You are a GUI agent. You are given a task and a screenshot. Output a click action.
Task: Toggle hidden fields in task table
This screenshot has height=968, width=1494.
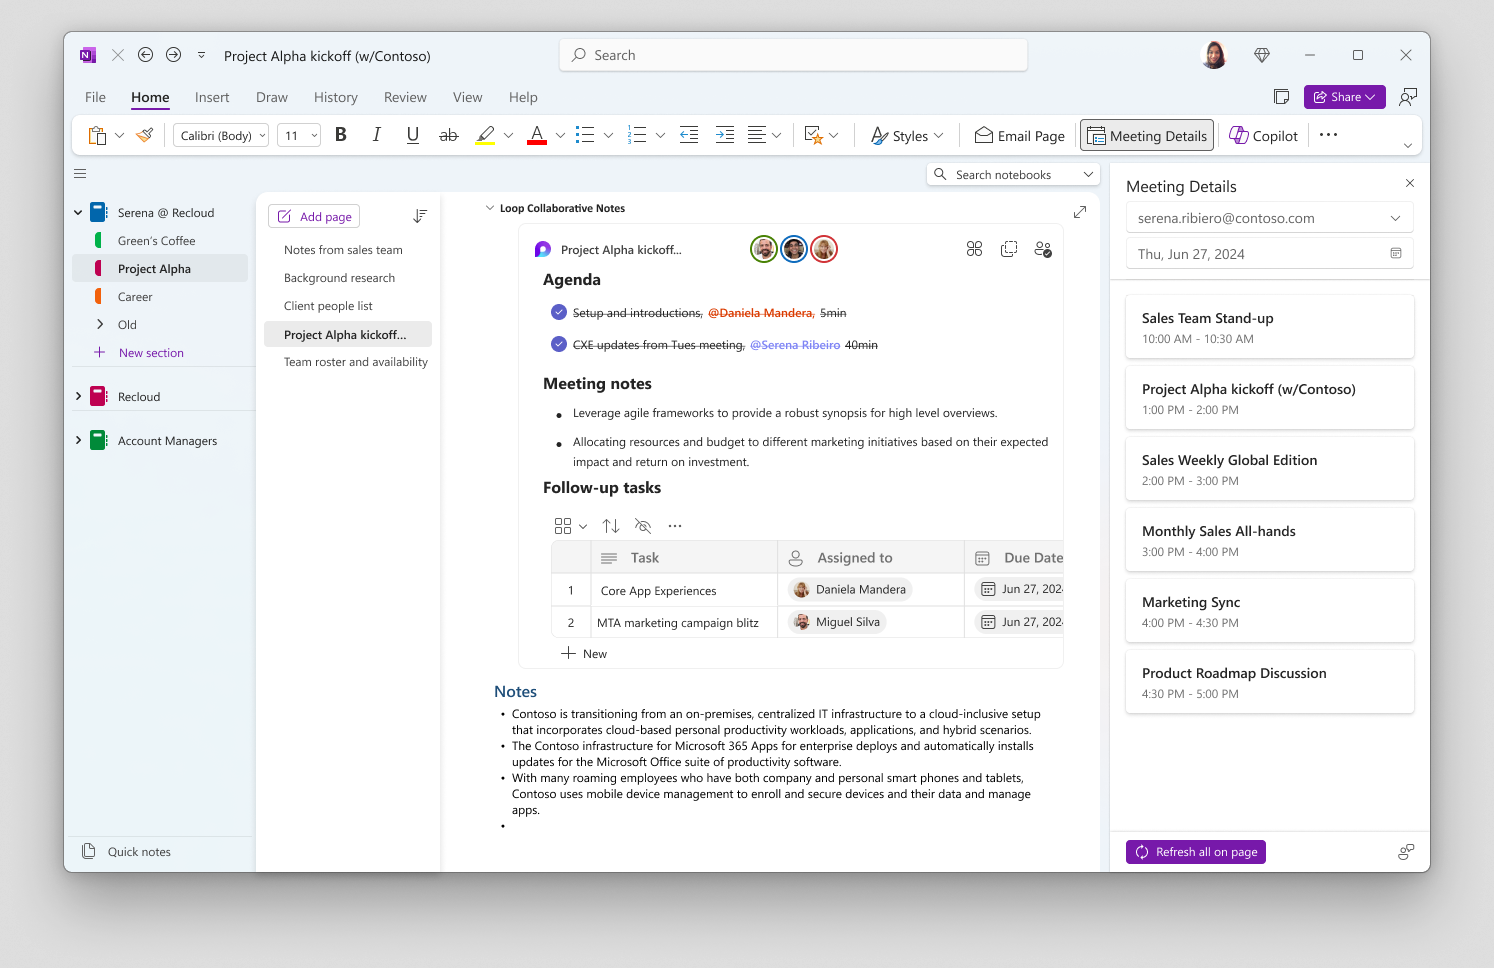[x=643, y=526]
